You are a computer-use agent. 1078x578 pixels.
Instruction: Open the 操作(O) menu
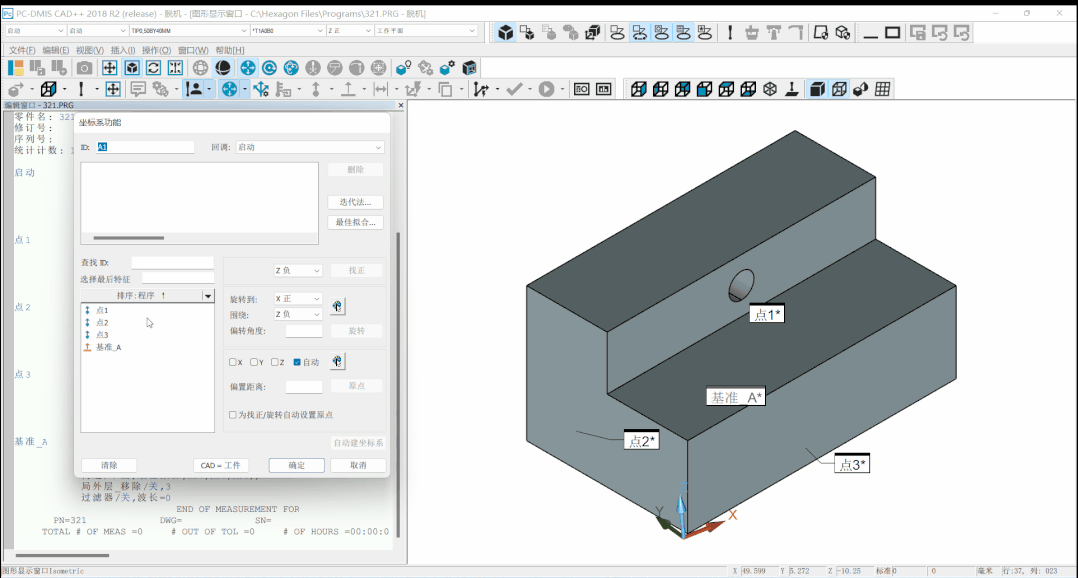(155, 50)
